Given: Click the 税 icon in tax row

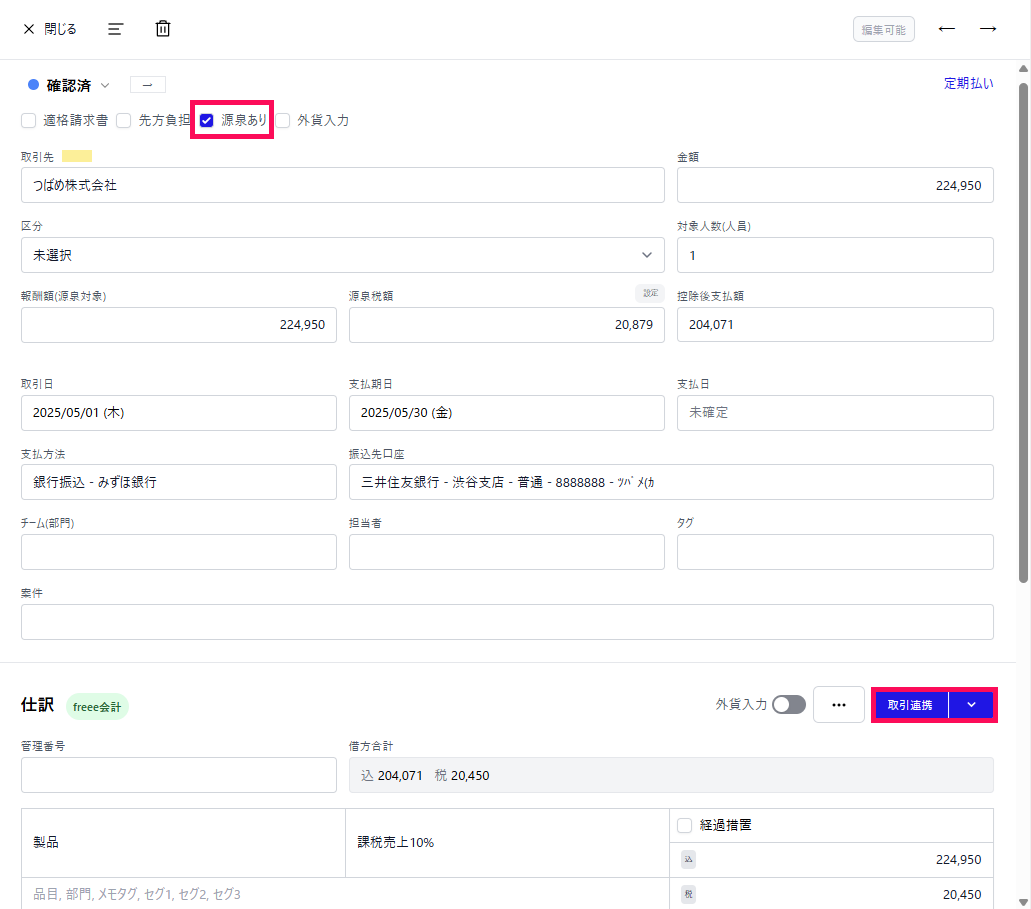Looking at the screenshot, I should tap(688, 894).
